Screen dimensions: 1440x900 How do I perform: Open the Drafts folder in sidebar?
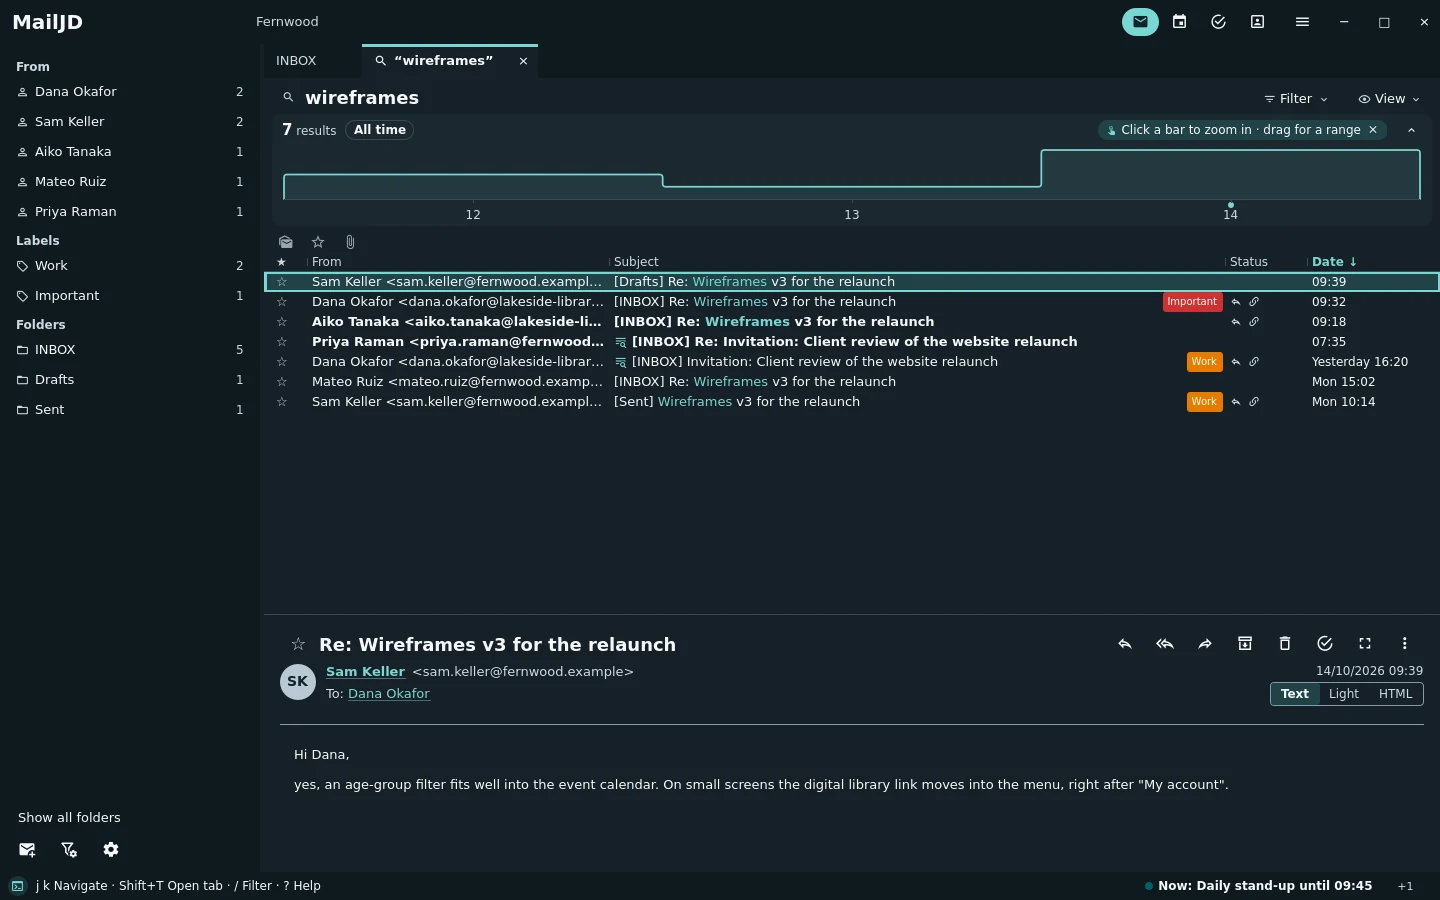click(130, 380)
